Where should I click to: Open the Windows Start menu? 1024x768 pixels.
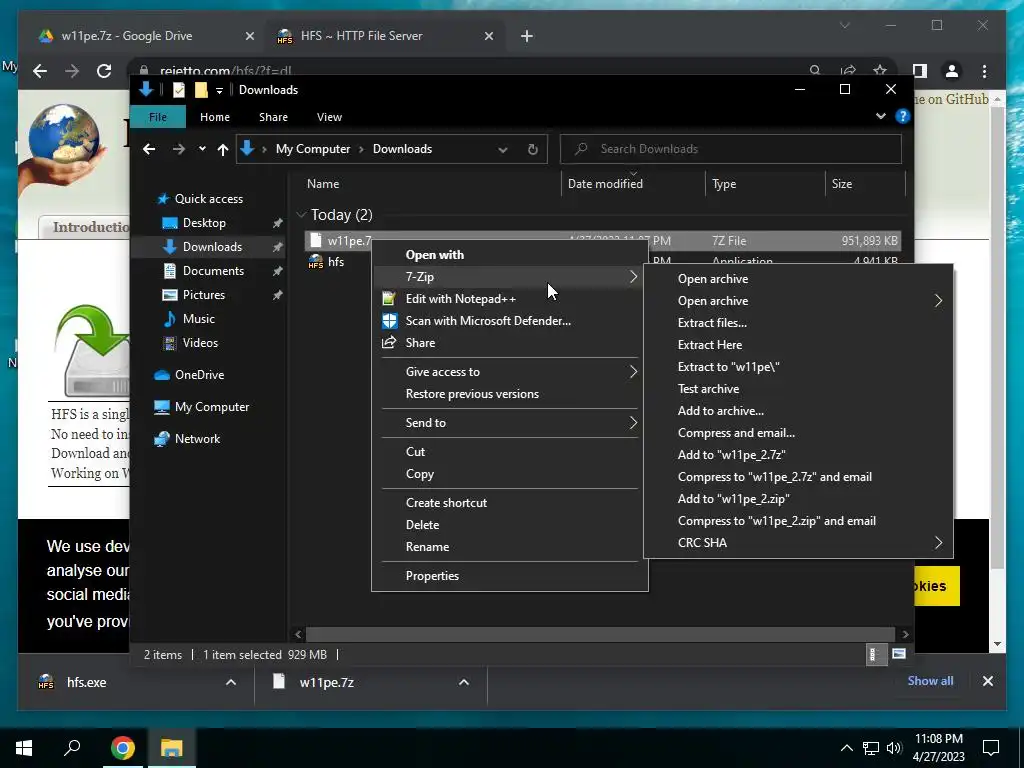(x=24, y=748)
